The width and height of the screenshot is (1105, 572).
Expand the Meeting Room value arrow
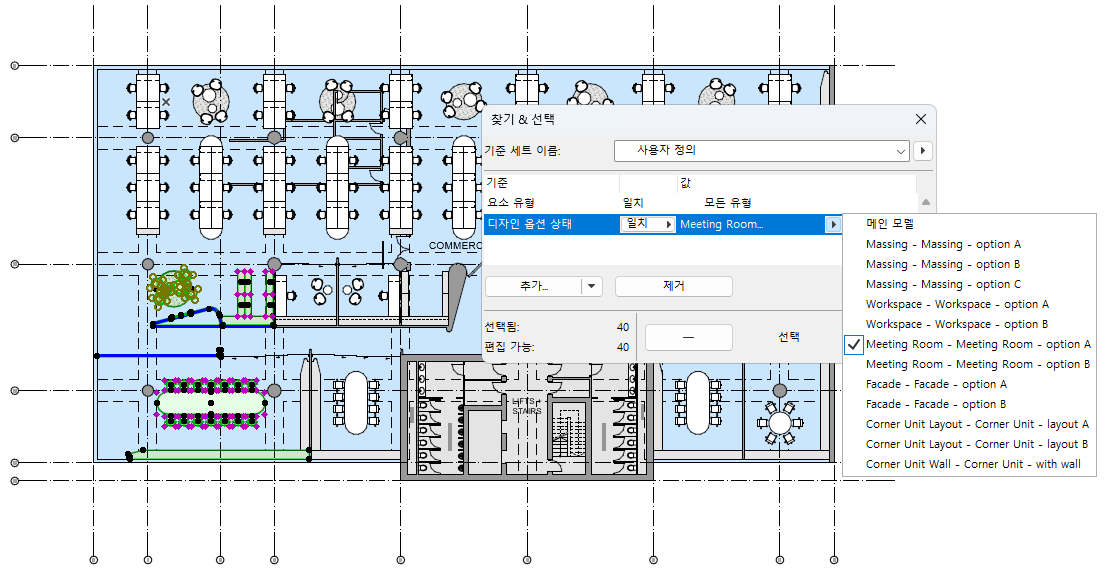[x=833, y=225]
